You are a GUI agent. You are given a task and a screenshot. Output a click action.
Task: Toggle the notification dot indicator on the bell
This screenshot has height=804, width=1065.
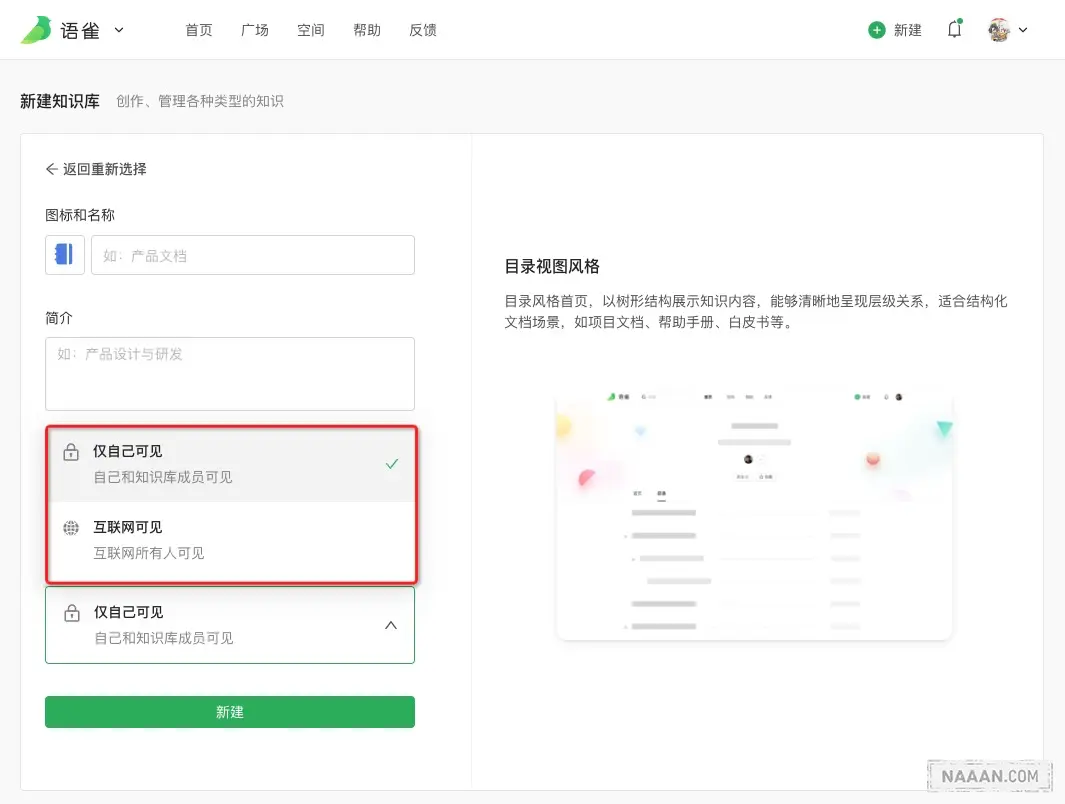tap(960, 21)
